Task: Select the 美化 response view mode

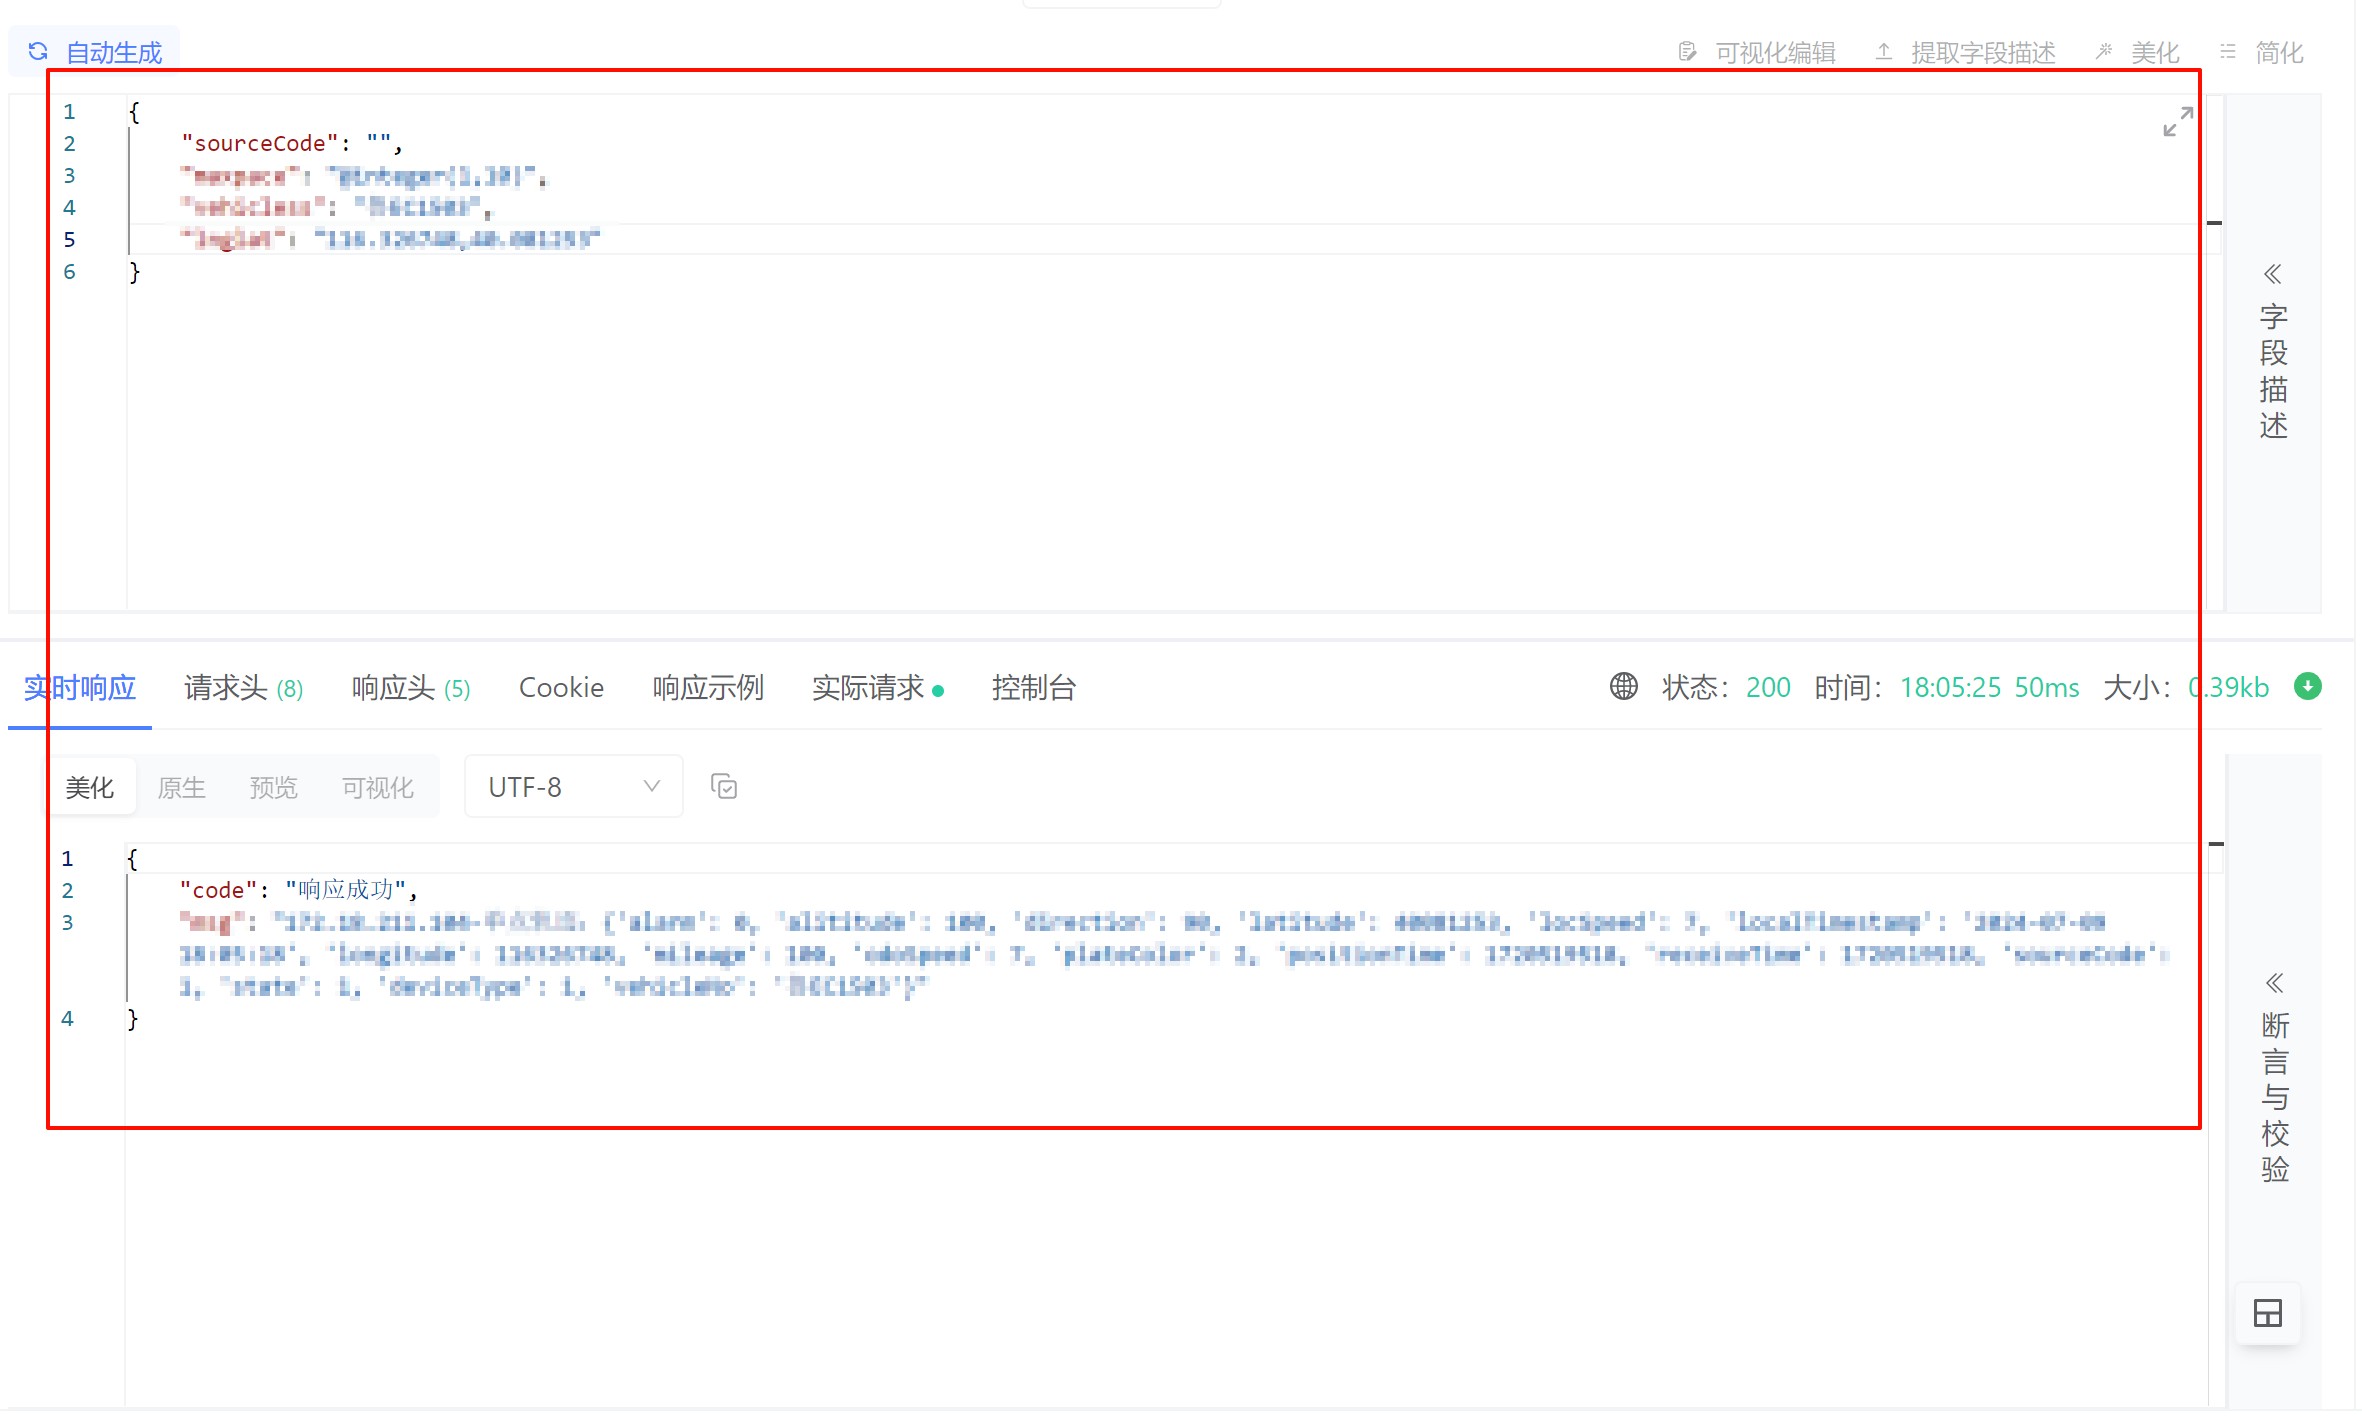Action: (90, 788)
